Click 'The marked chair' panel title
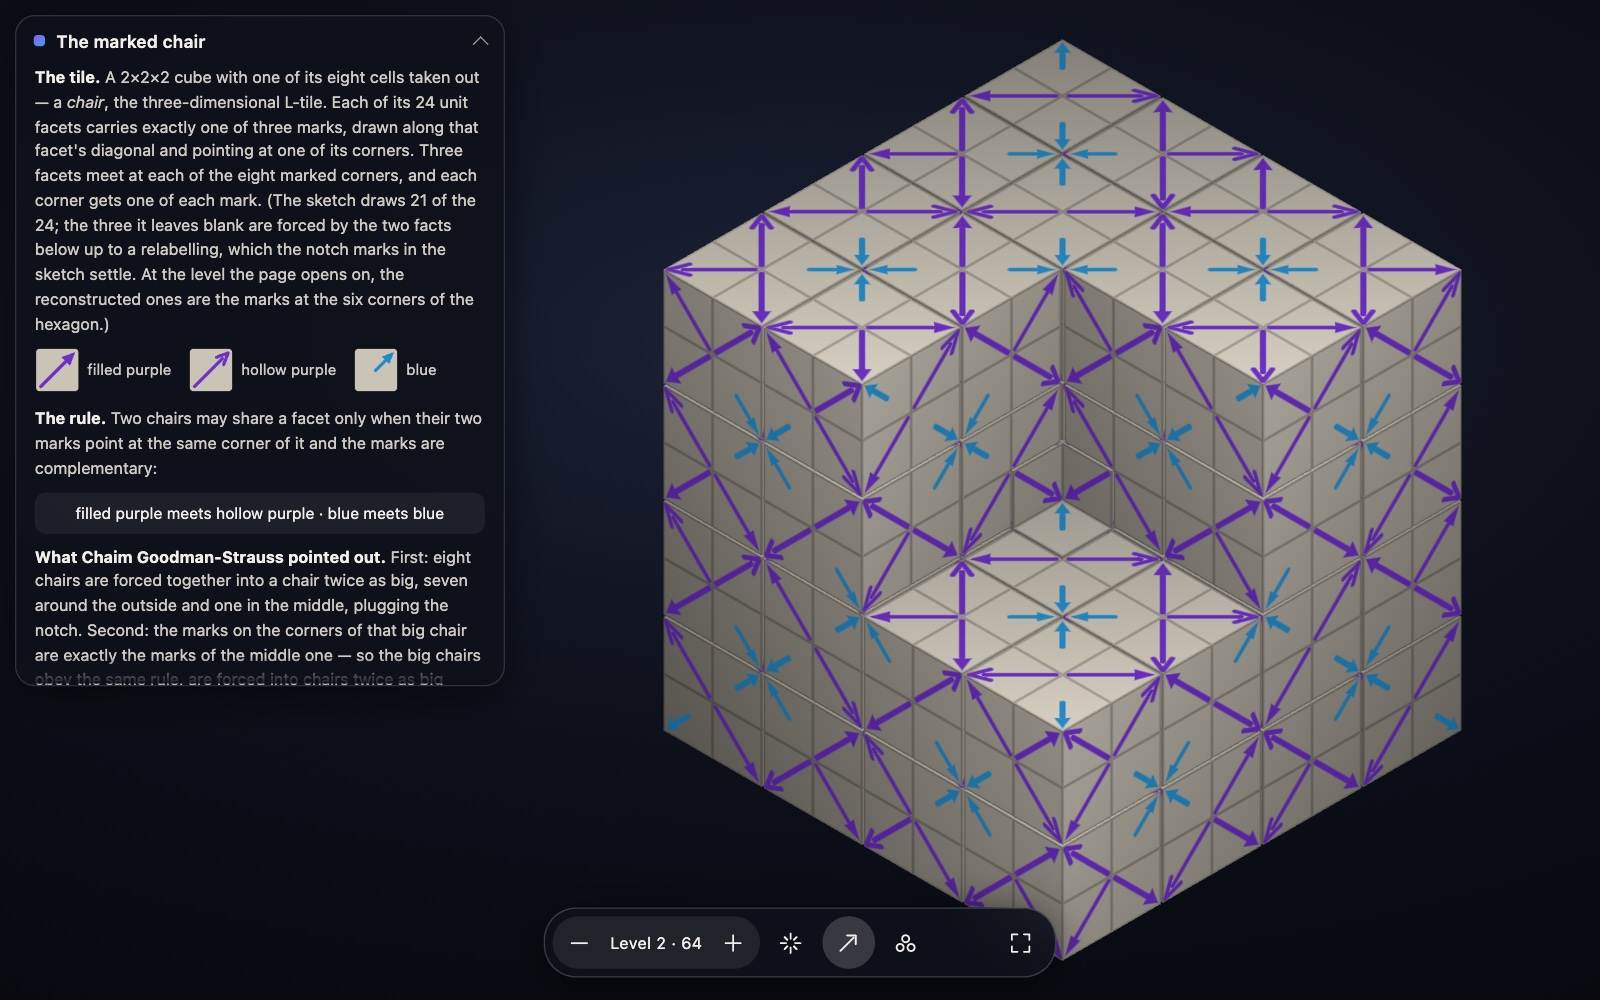 pyautogui.click(x=131, y=41)
